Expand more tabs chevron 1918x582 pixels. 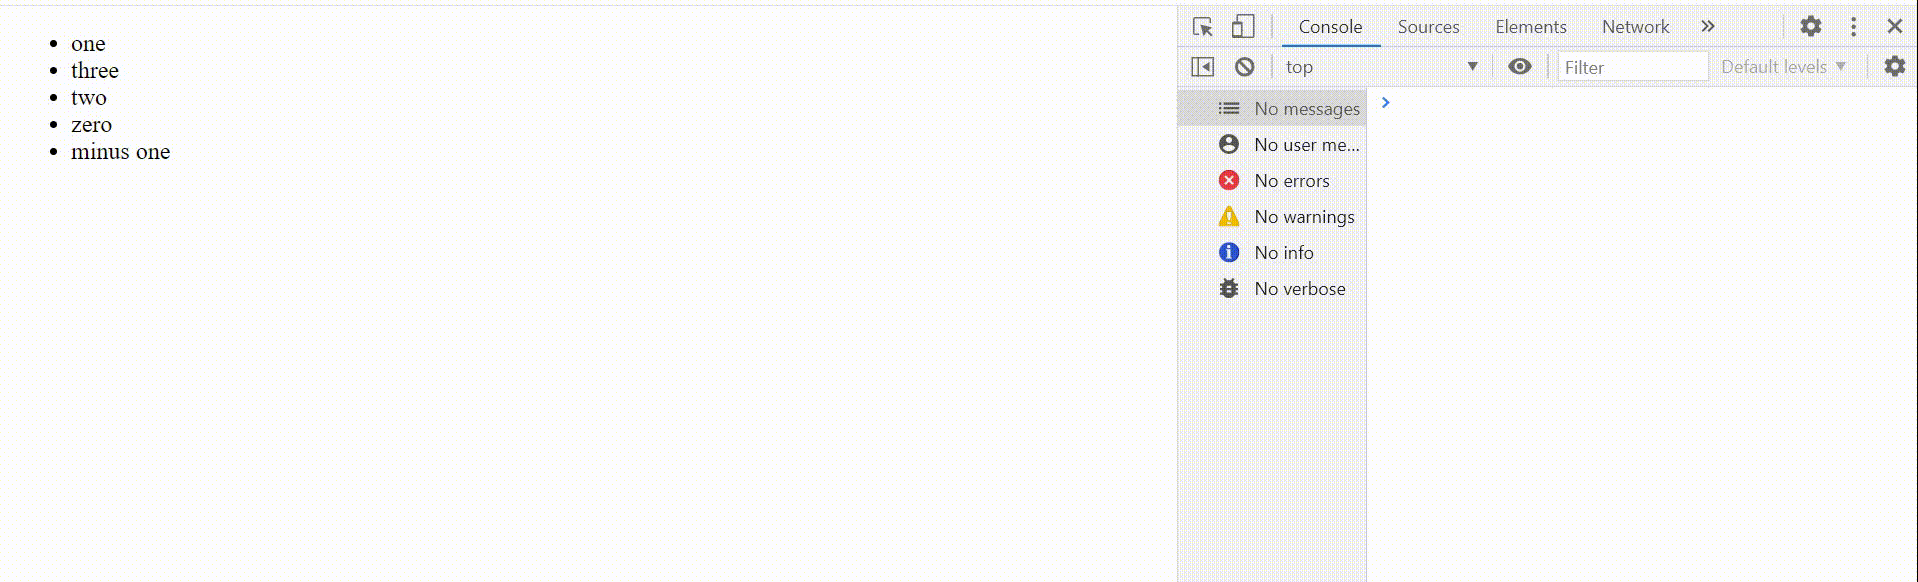point(1708,27)
